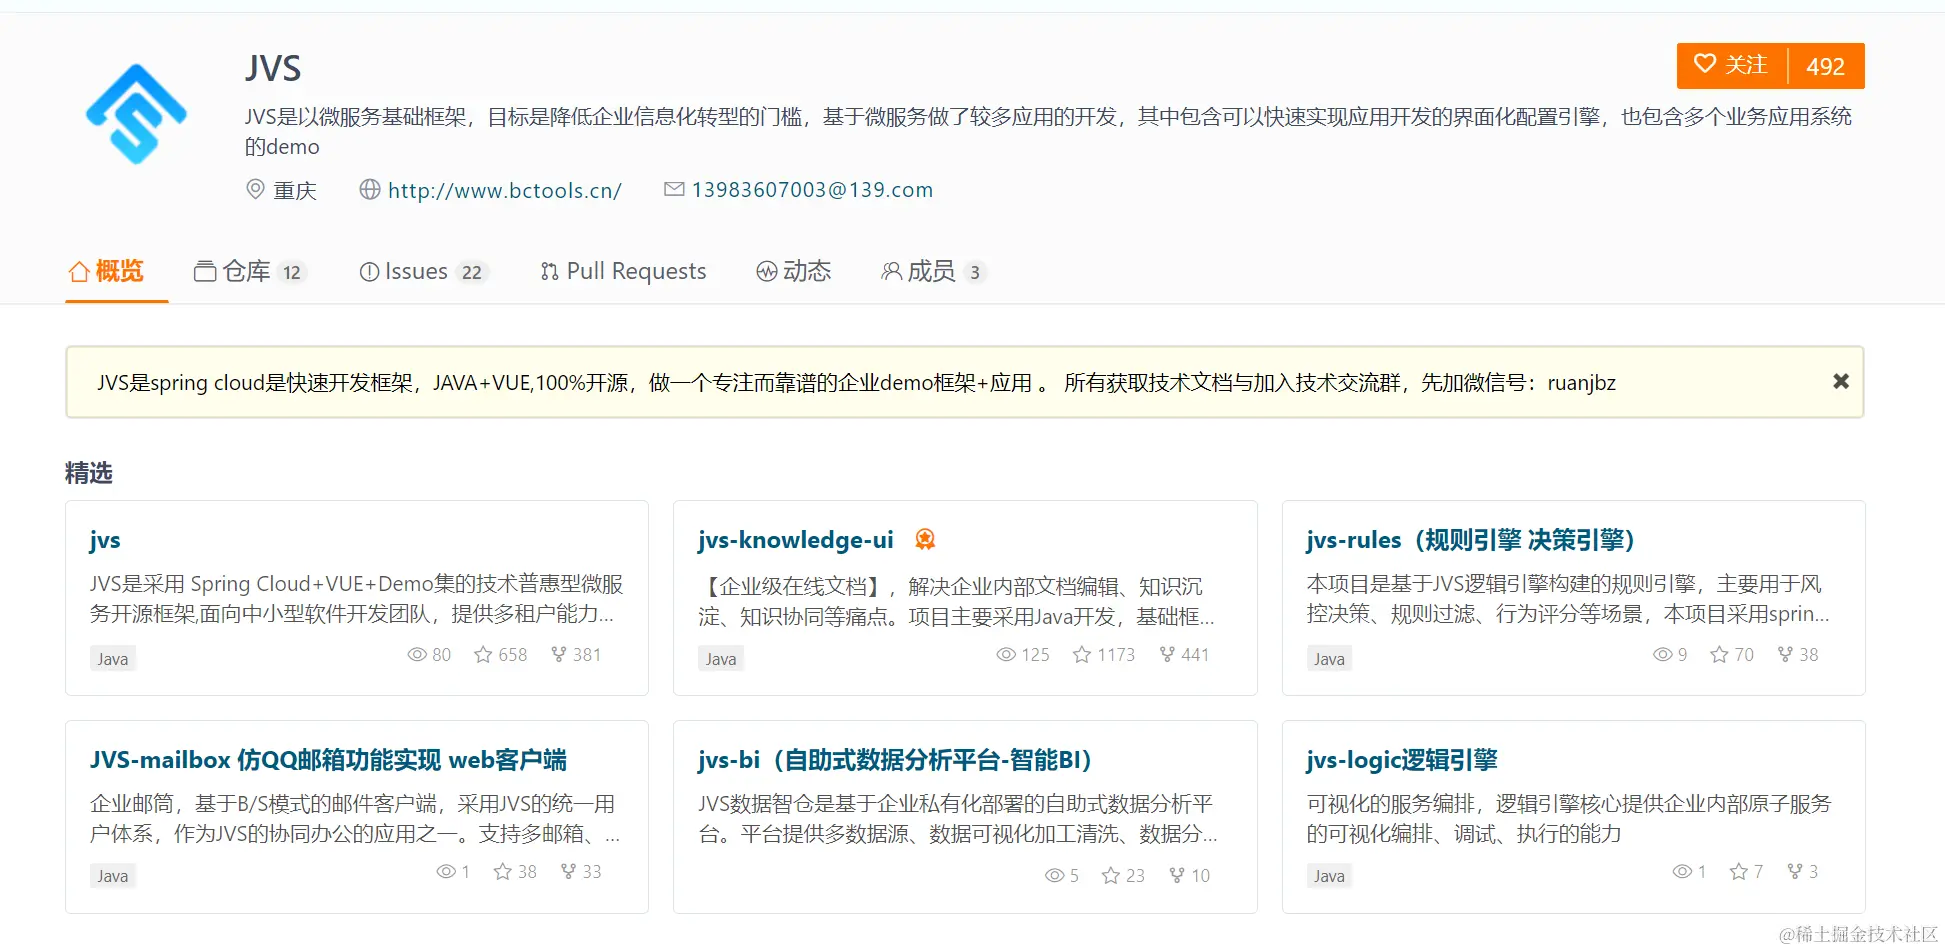Click the JVS organization name heading
The image size is (1945, 951).
pyautogui.click(x=273, y=68)
